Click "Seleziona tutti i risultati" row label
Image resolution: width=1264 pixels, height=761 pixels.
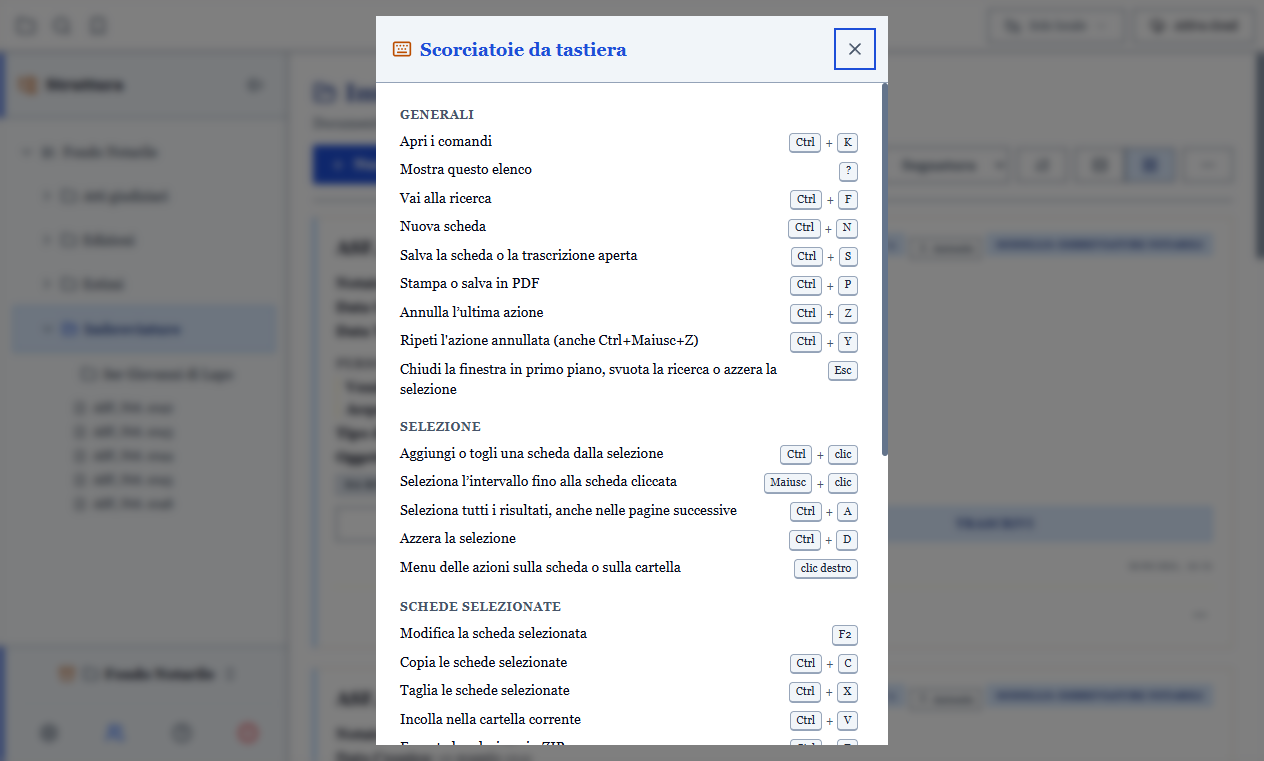(568, 511)
